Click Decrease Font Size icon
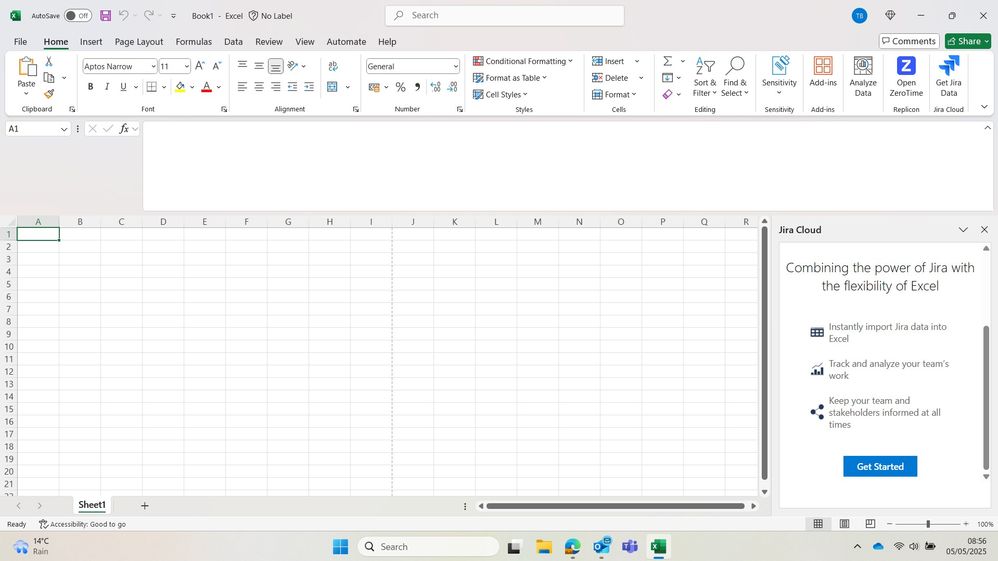The width and height of the screenshot is (998, 561). coord(216,66)
